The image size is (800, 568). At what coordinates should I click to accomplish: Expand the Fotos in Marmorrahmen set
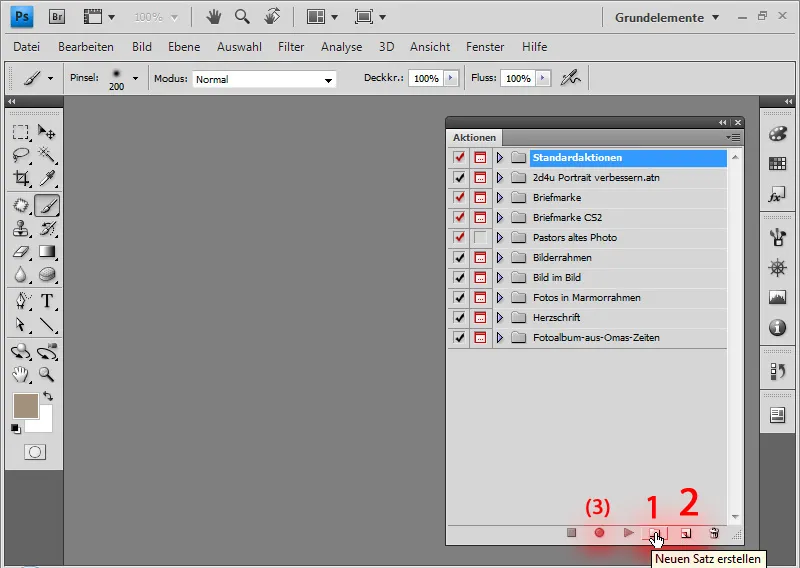click(x=500, y=298)
